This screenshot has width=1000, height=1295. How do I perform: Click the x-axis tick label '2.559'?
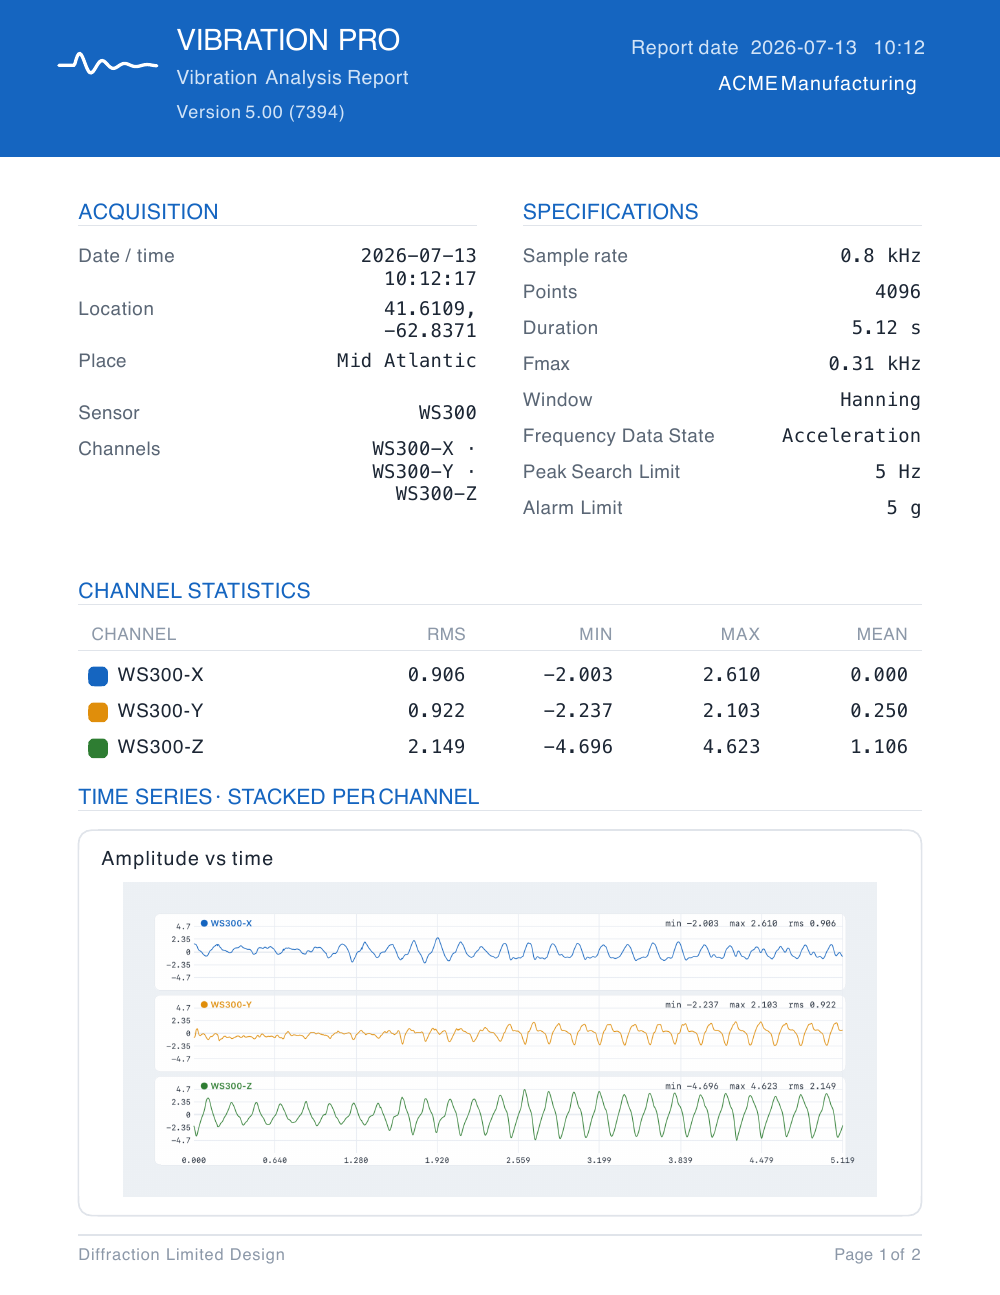pyautogui.click(x=518, y=1160)
